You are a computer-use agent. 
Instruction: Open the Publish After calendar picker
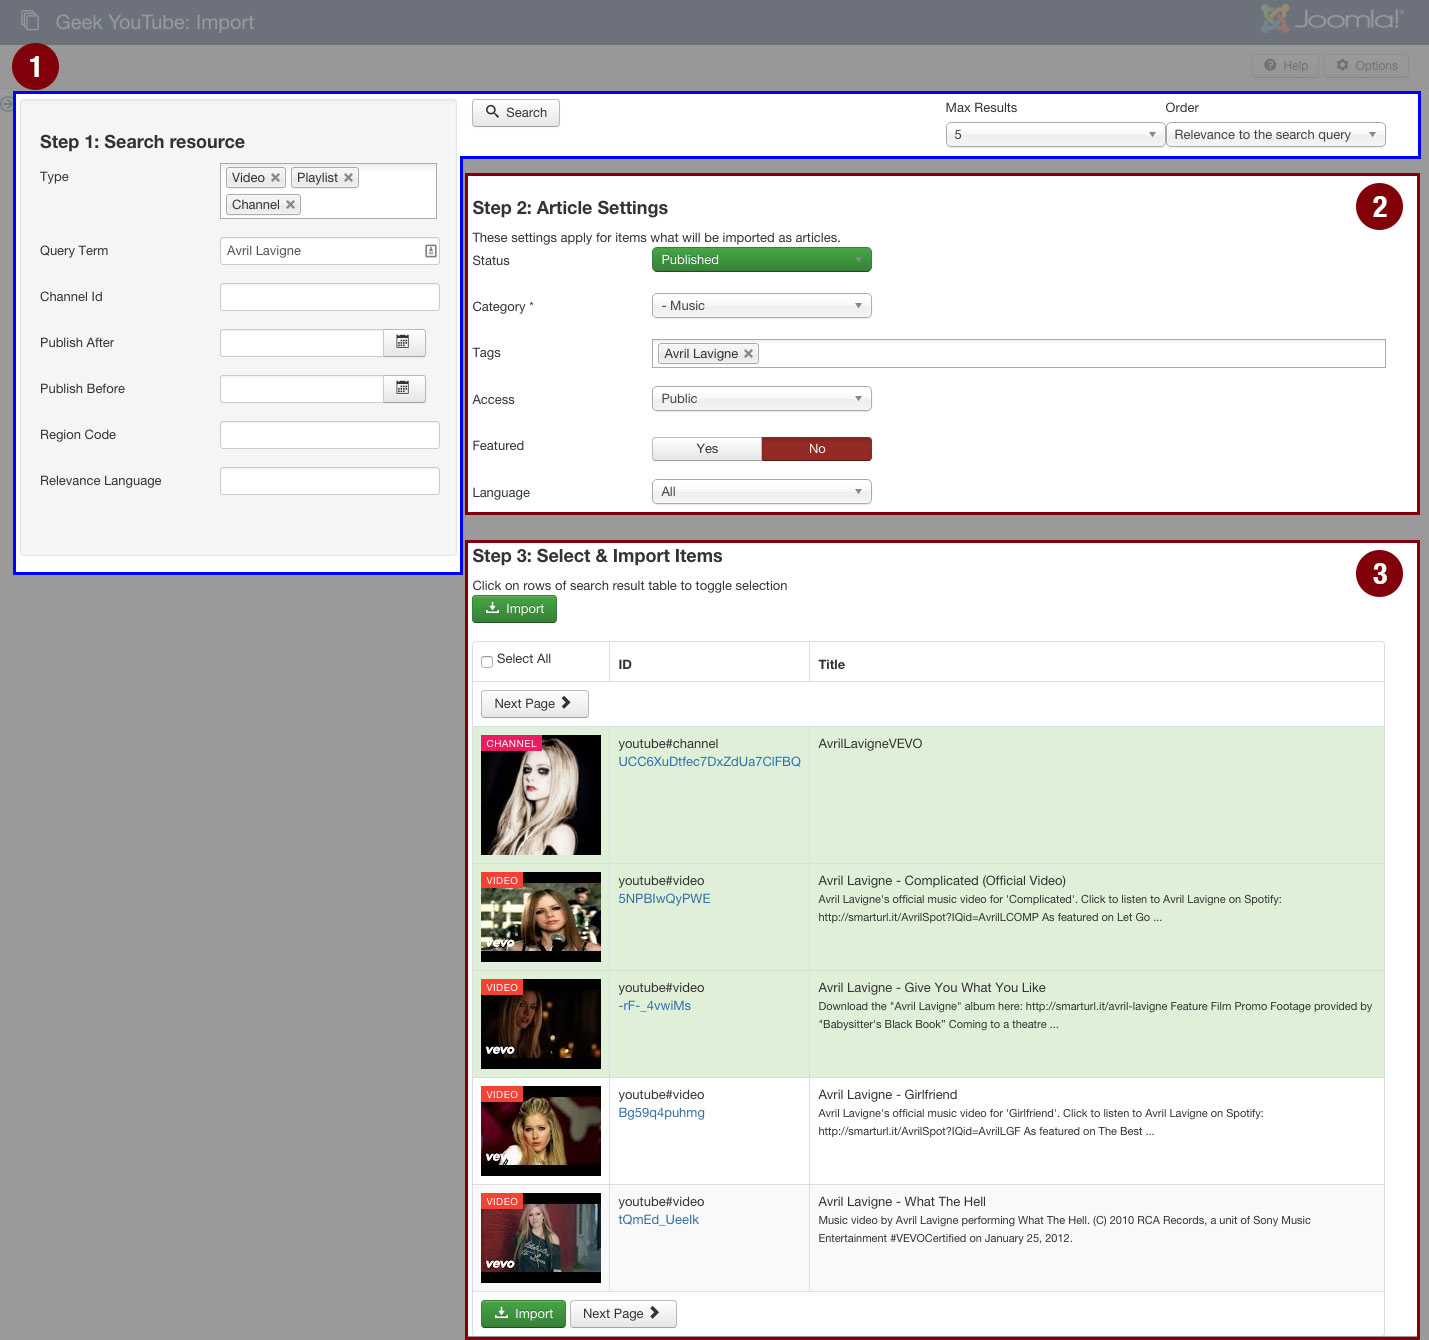(x=404, y=343)
